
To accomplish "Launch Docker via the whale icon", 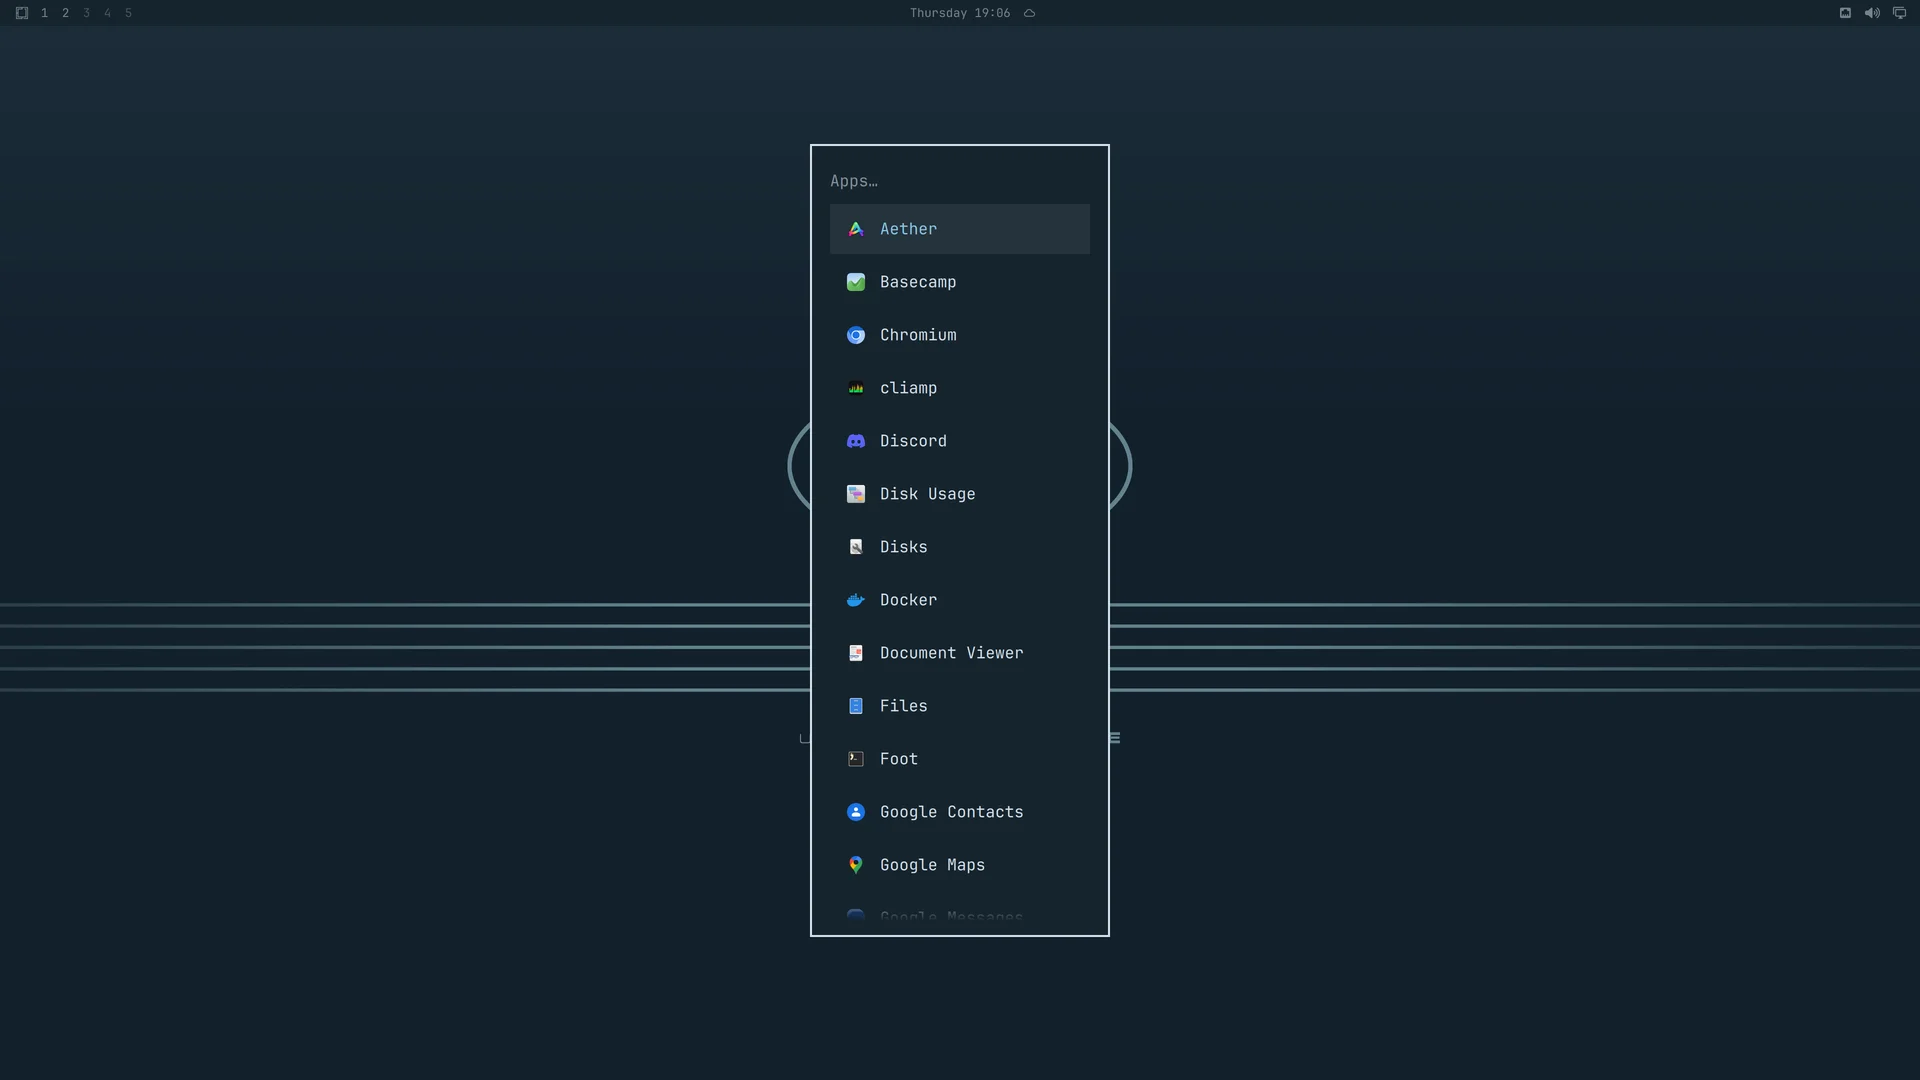I will point(856,600).
